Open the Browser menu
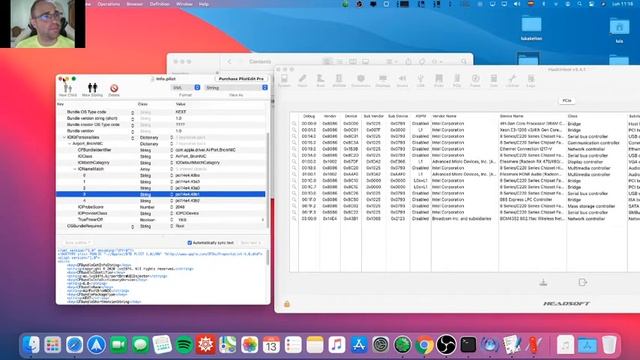This screenshot has height=360, width=640. tap(135, 4)
